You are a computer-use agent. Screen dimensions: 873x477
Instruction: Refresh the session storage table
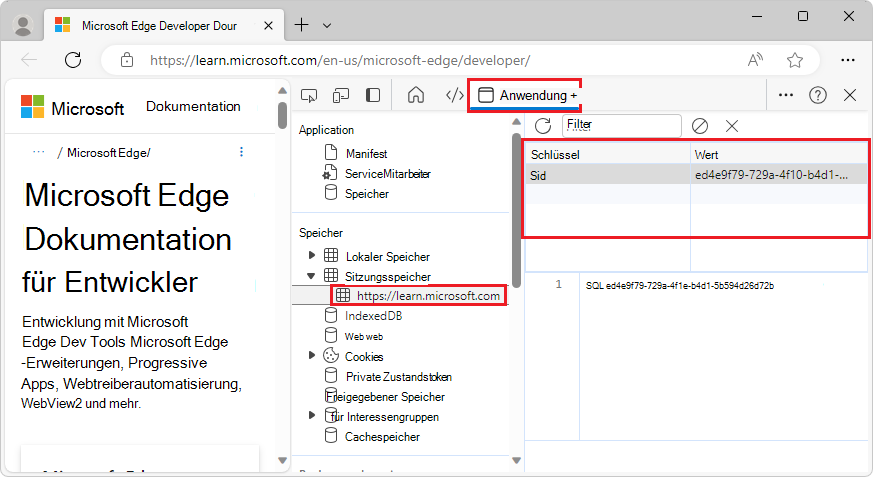(543, 126)
